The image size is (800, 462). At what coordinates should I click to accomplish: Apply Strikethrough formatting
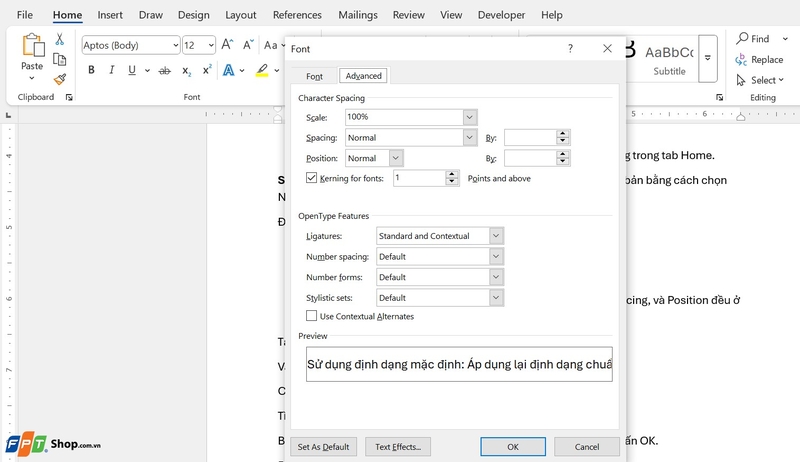164,71
